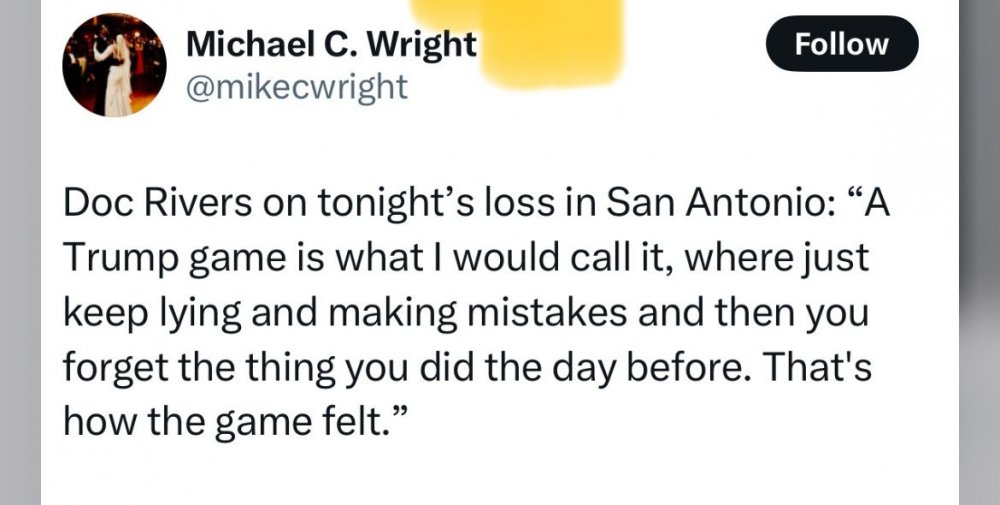This screenshot has height=505, width=1000.
Task: Click the Follow button
Action: pos(841,44)
